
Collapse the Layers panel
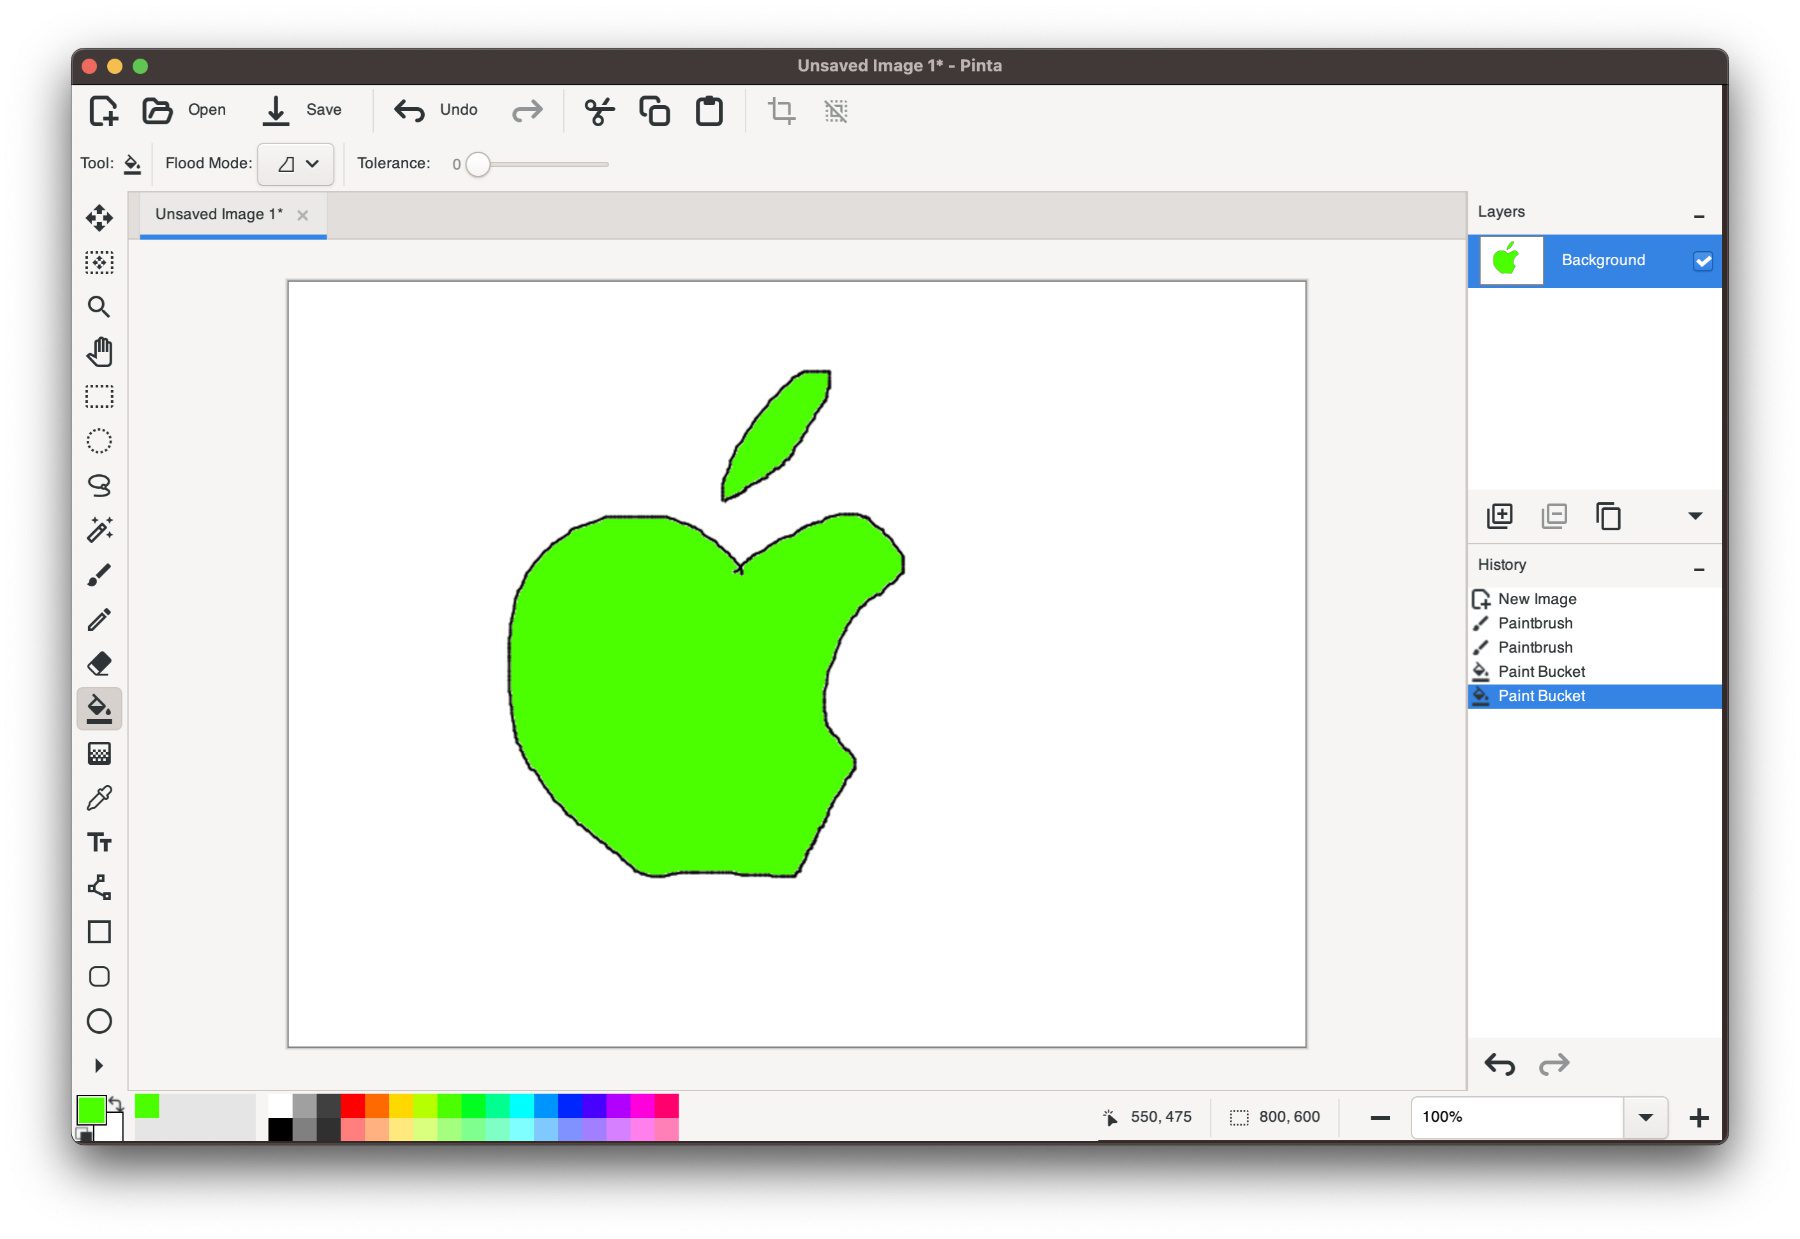tap(1698, 214)
